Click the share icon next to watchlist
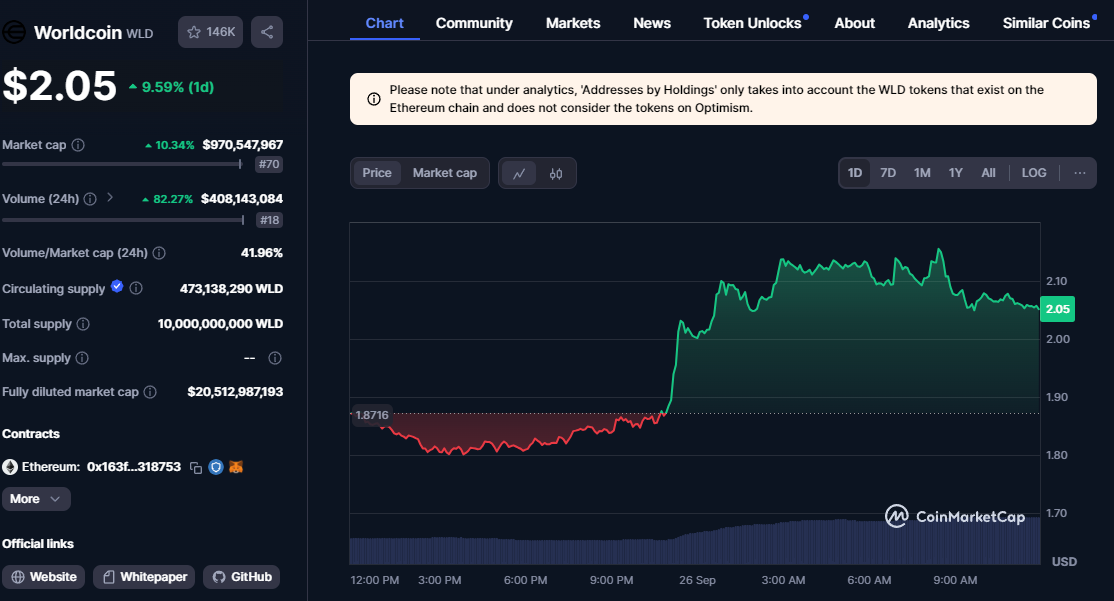The width and height of the screenshot is (1114, 601). pos(266,32)
